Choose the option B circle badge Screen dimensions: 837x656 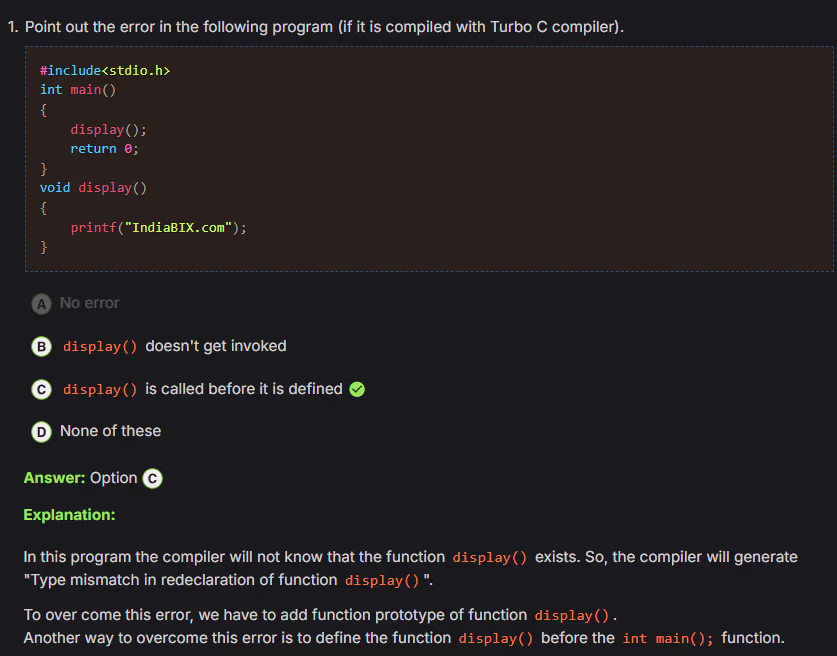(x=41, y=346)
